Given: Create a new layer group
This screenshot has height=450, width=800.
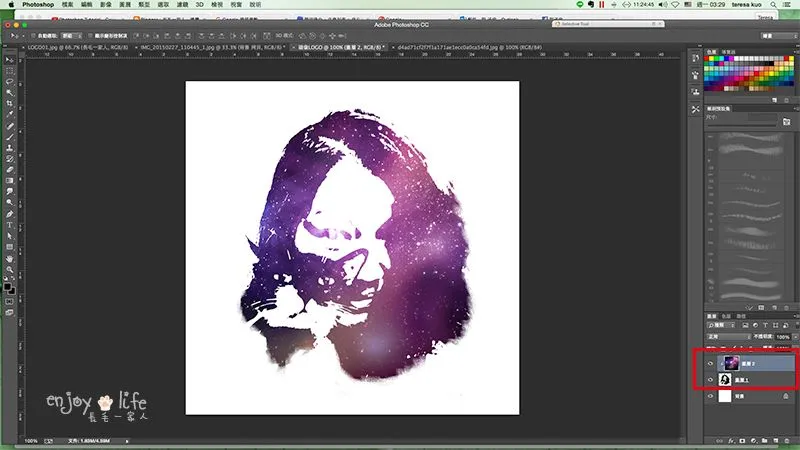Looking at the screenshot, I should [x=764, y=440].
